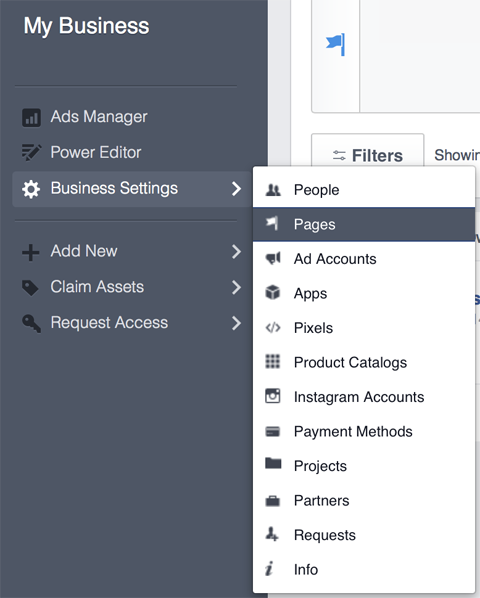Click the Projects folder icon
The height and width of the screenshot is (598, 480).
(x=273, y=463)
